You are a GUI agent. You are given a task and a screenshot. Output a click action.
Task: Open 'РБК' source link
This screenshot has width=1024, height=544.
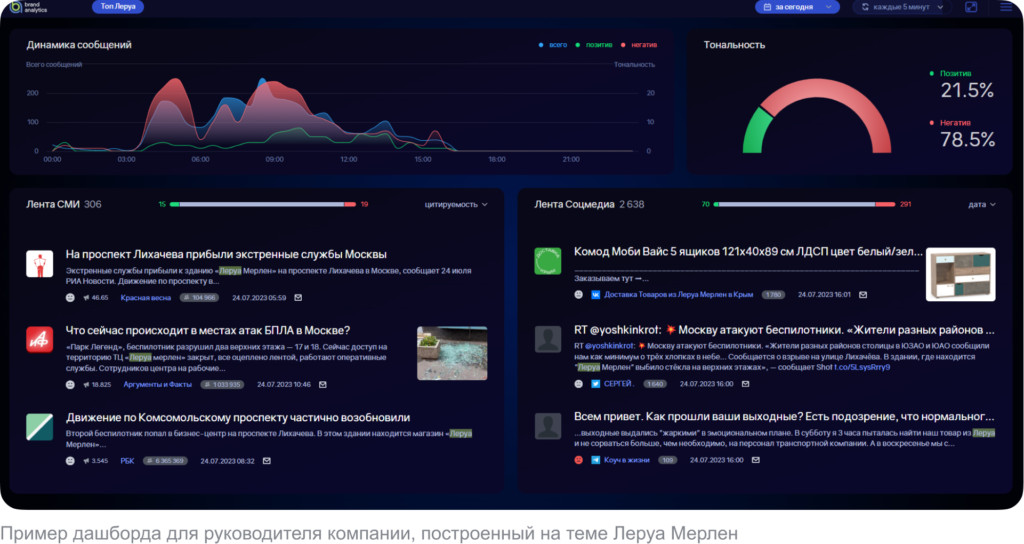click(x=127, y=461)
